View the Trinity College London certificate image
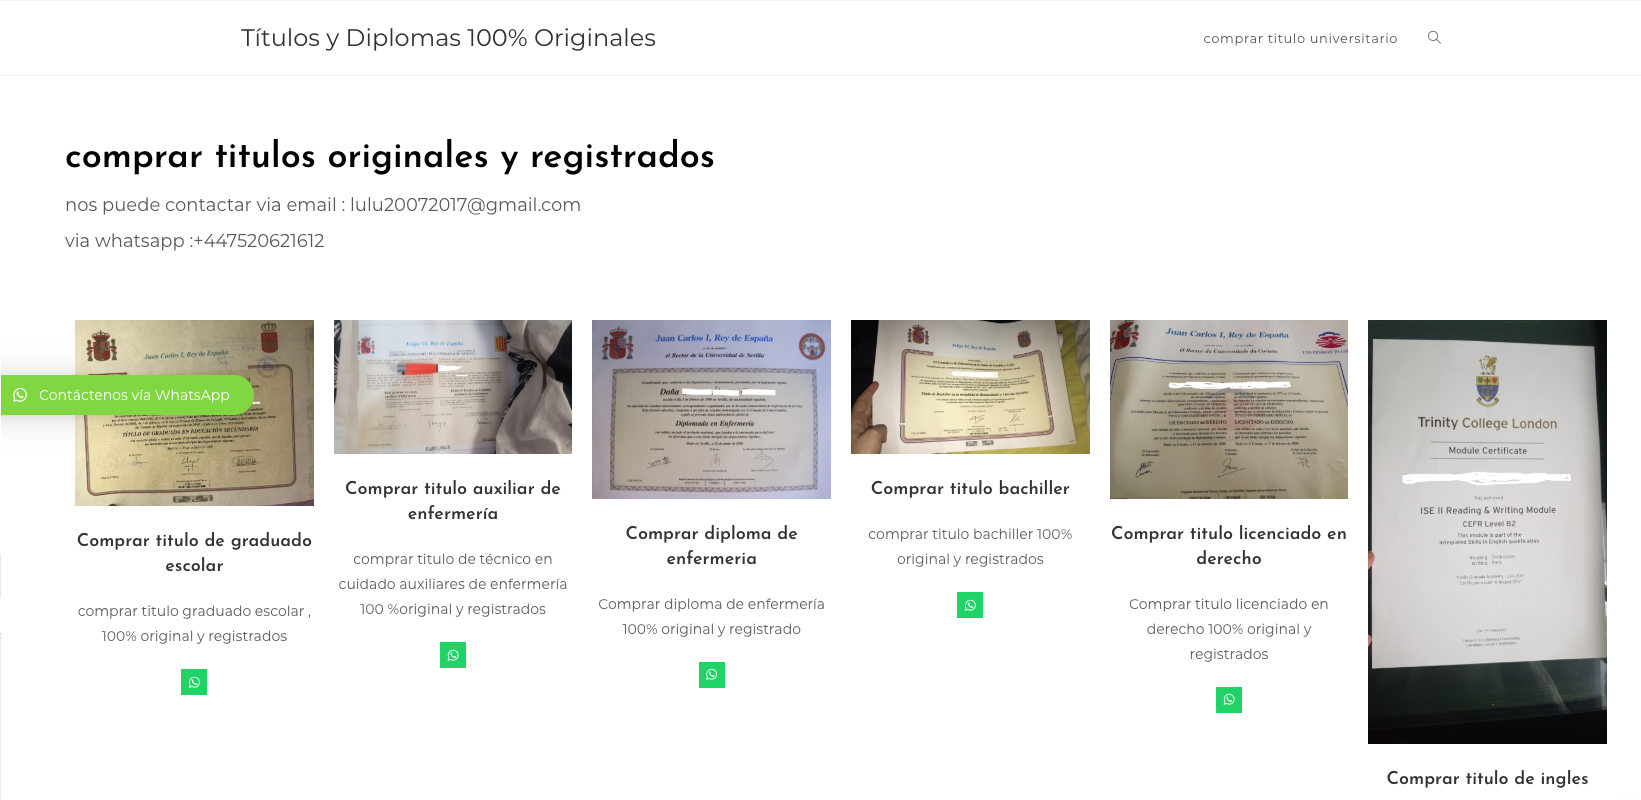Image resolution: width=1641 pixels, height=800 pixels. click(1487, 532)
